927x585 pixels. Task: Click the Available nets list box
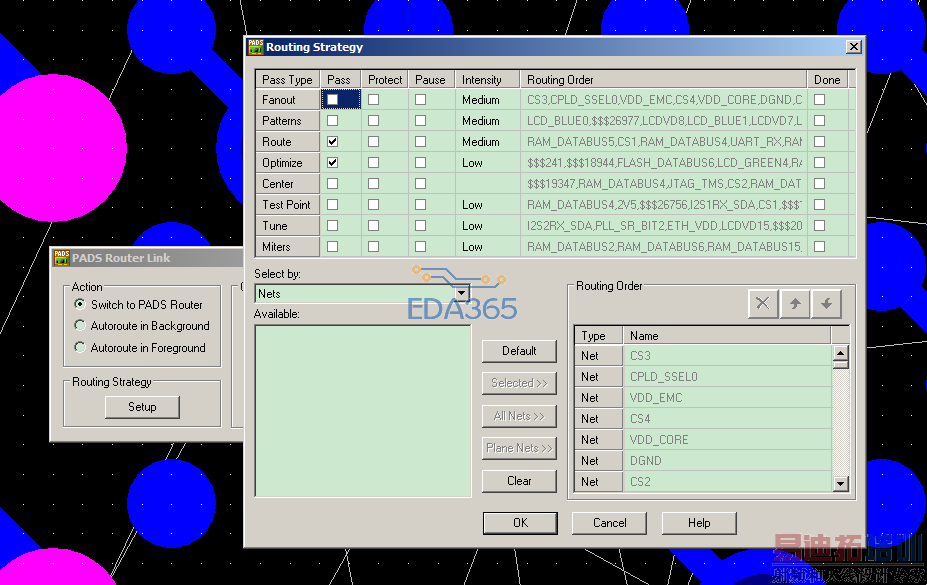(x=363, y=411)
